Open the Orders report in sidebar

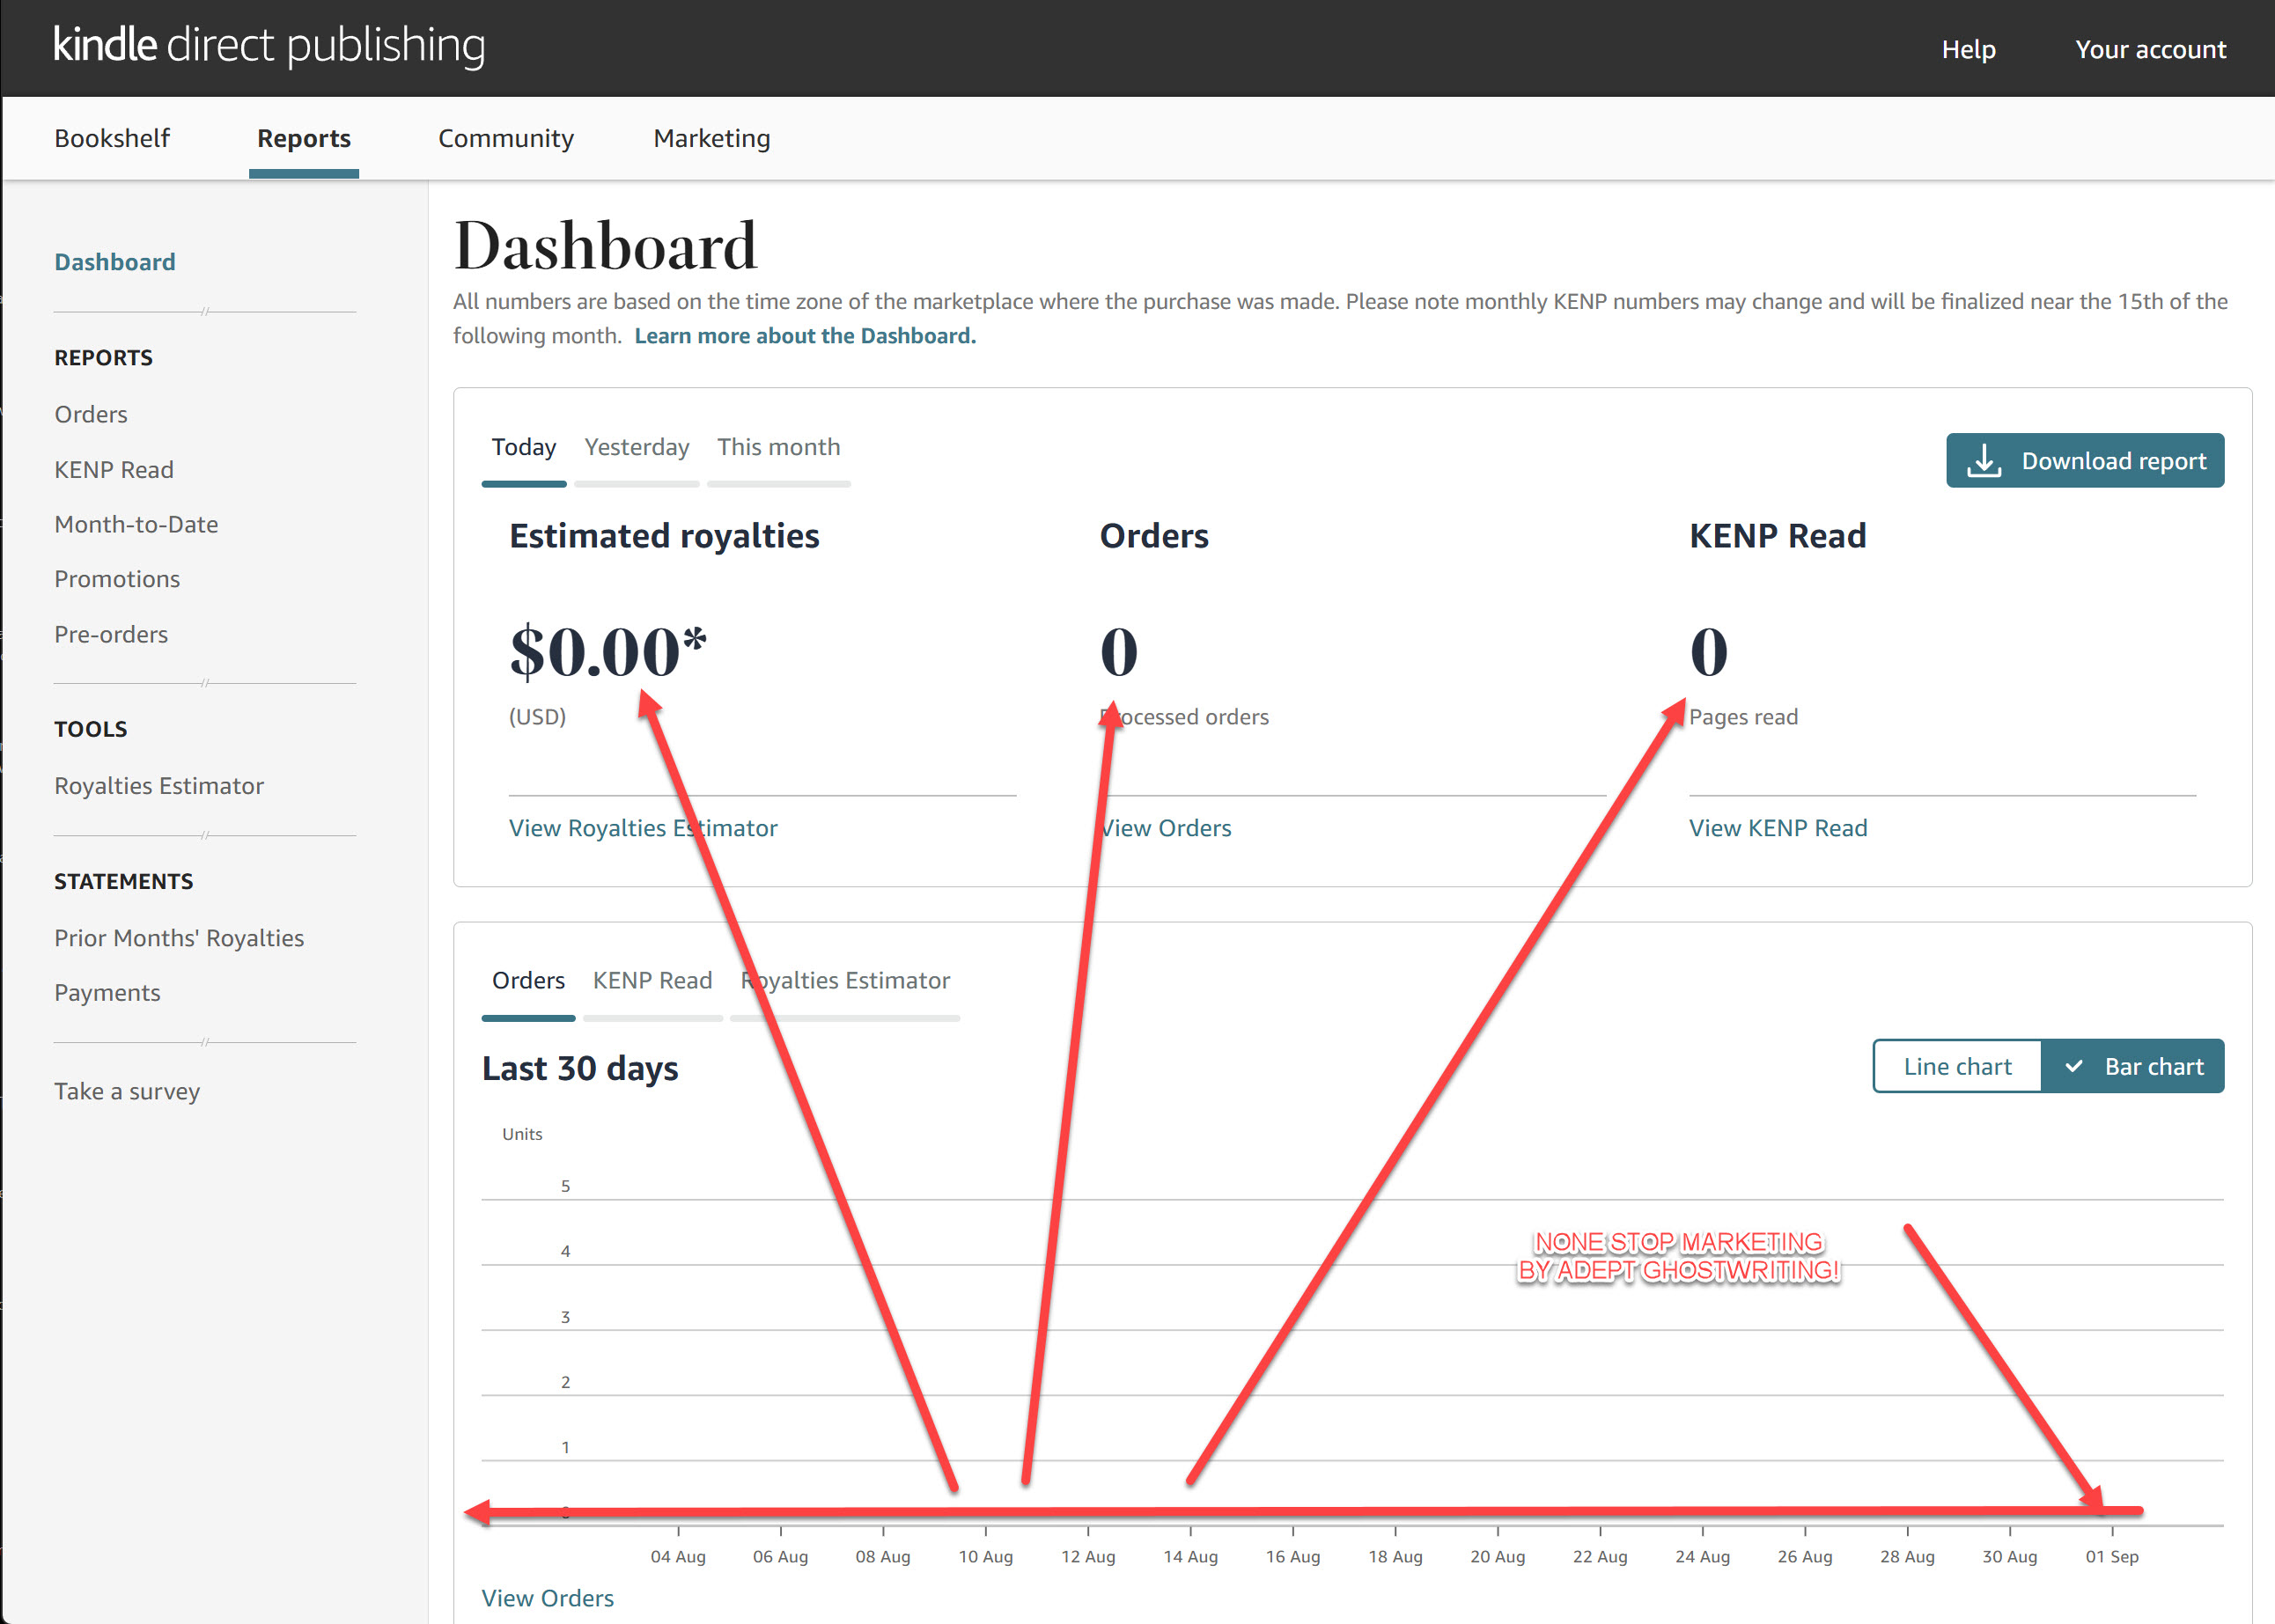click(x=91, y=414)
